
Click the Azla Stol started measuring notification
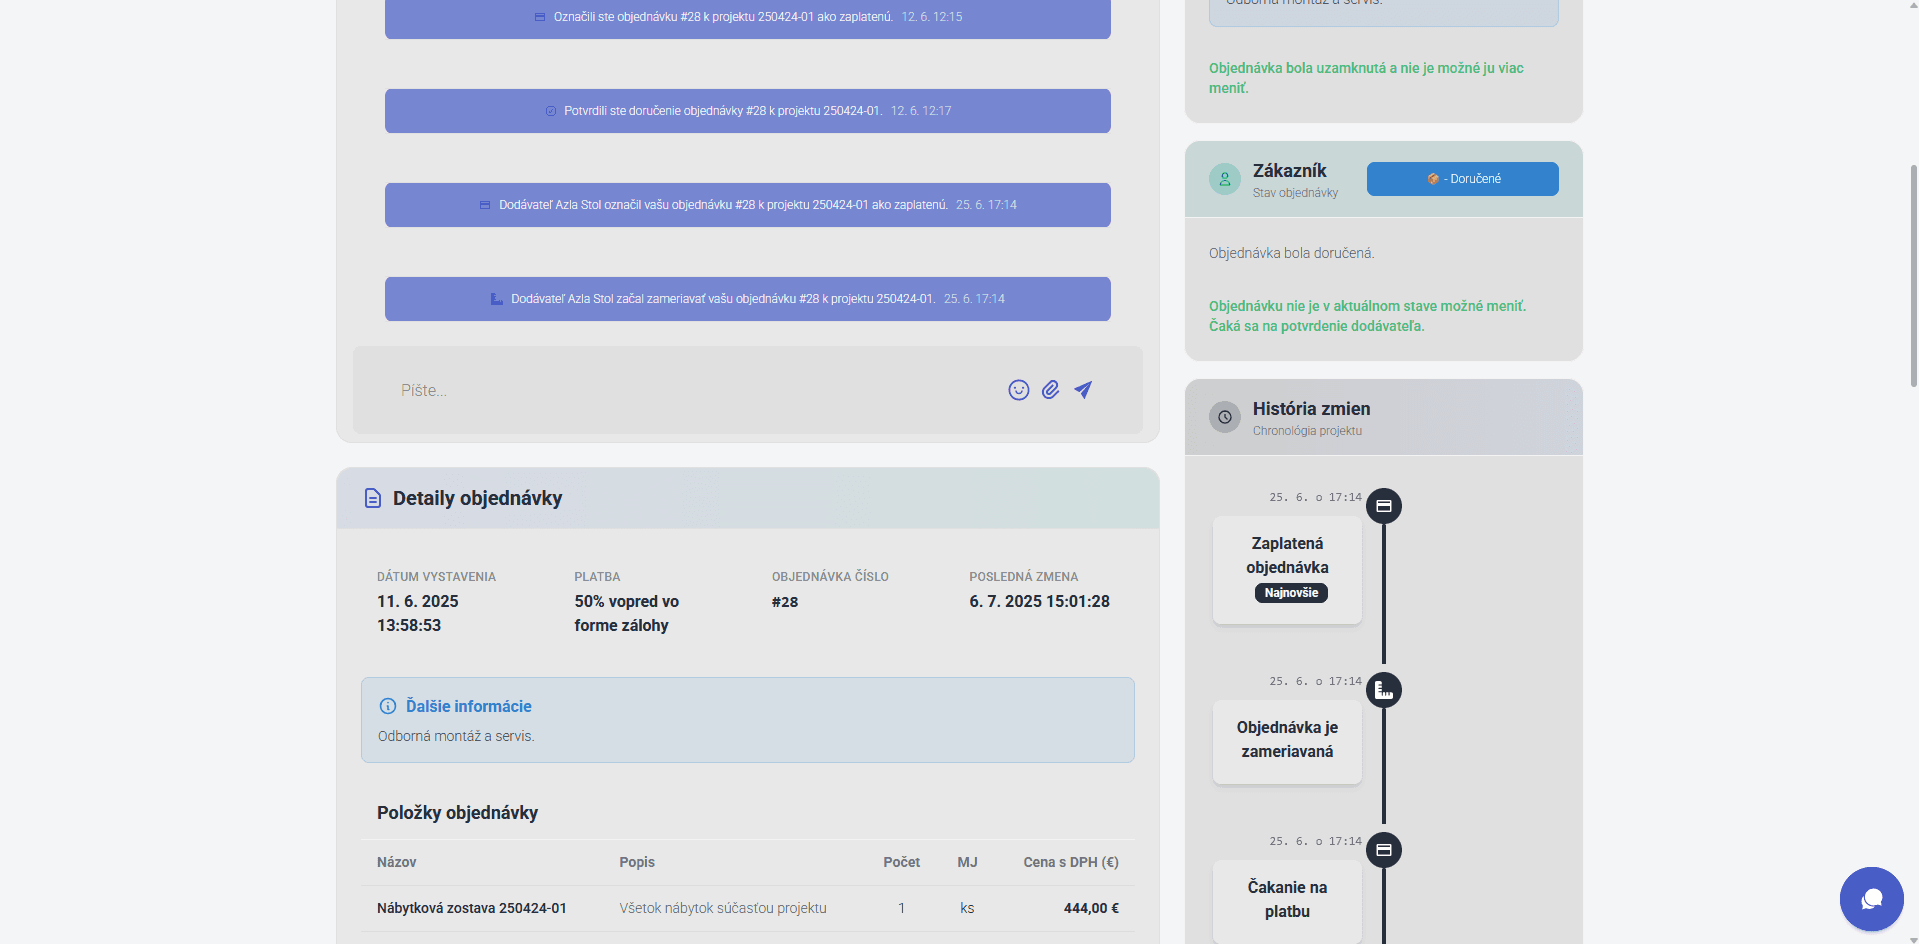[747, 299]
